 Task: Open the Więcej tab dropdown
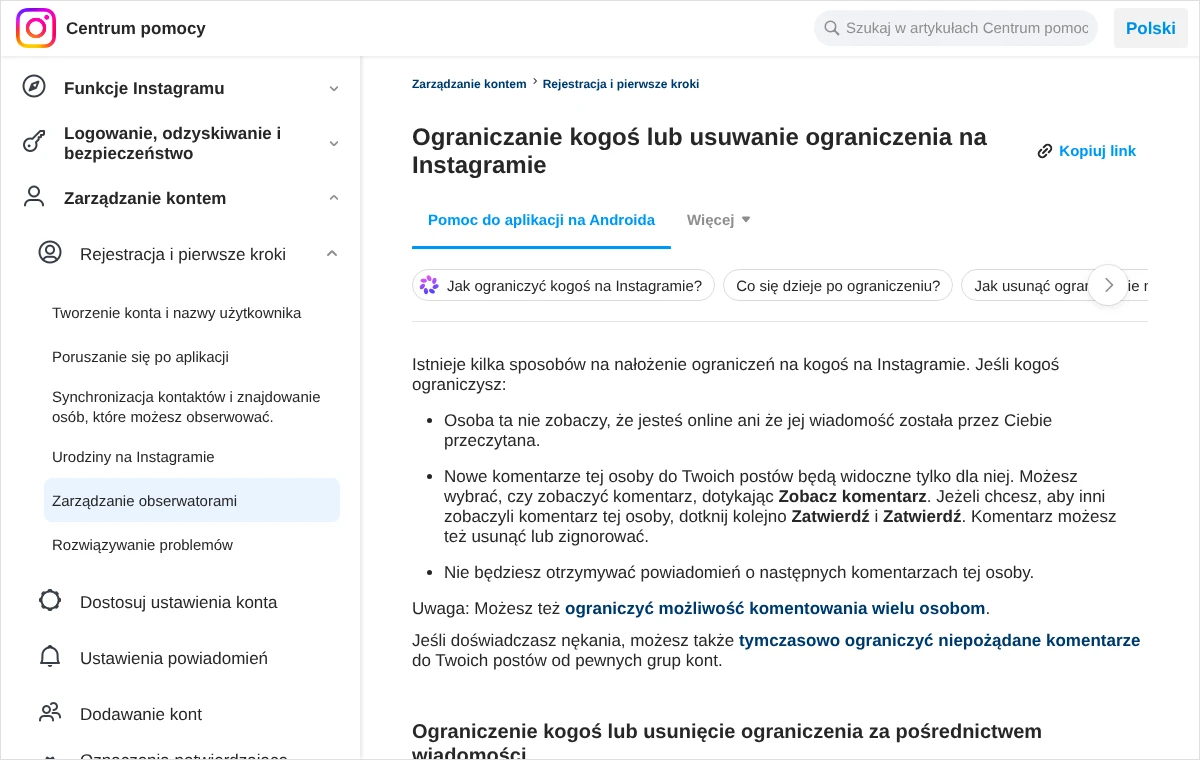click(719, 220)
